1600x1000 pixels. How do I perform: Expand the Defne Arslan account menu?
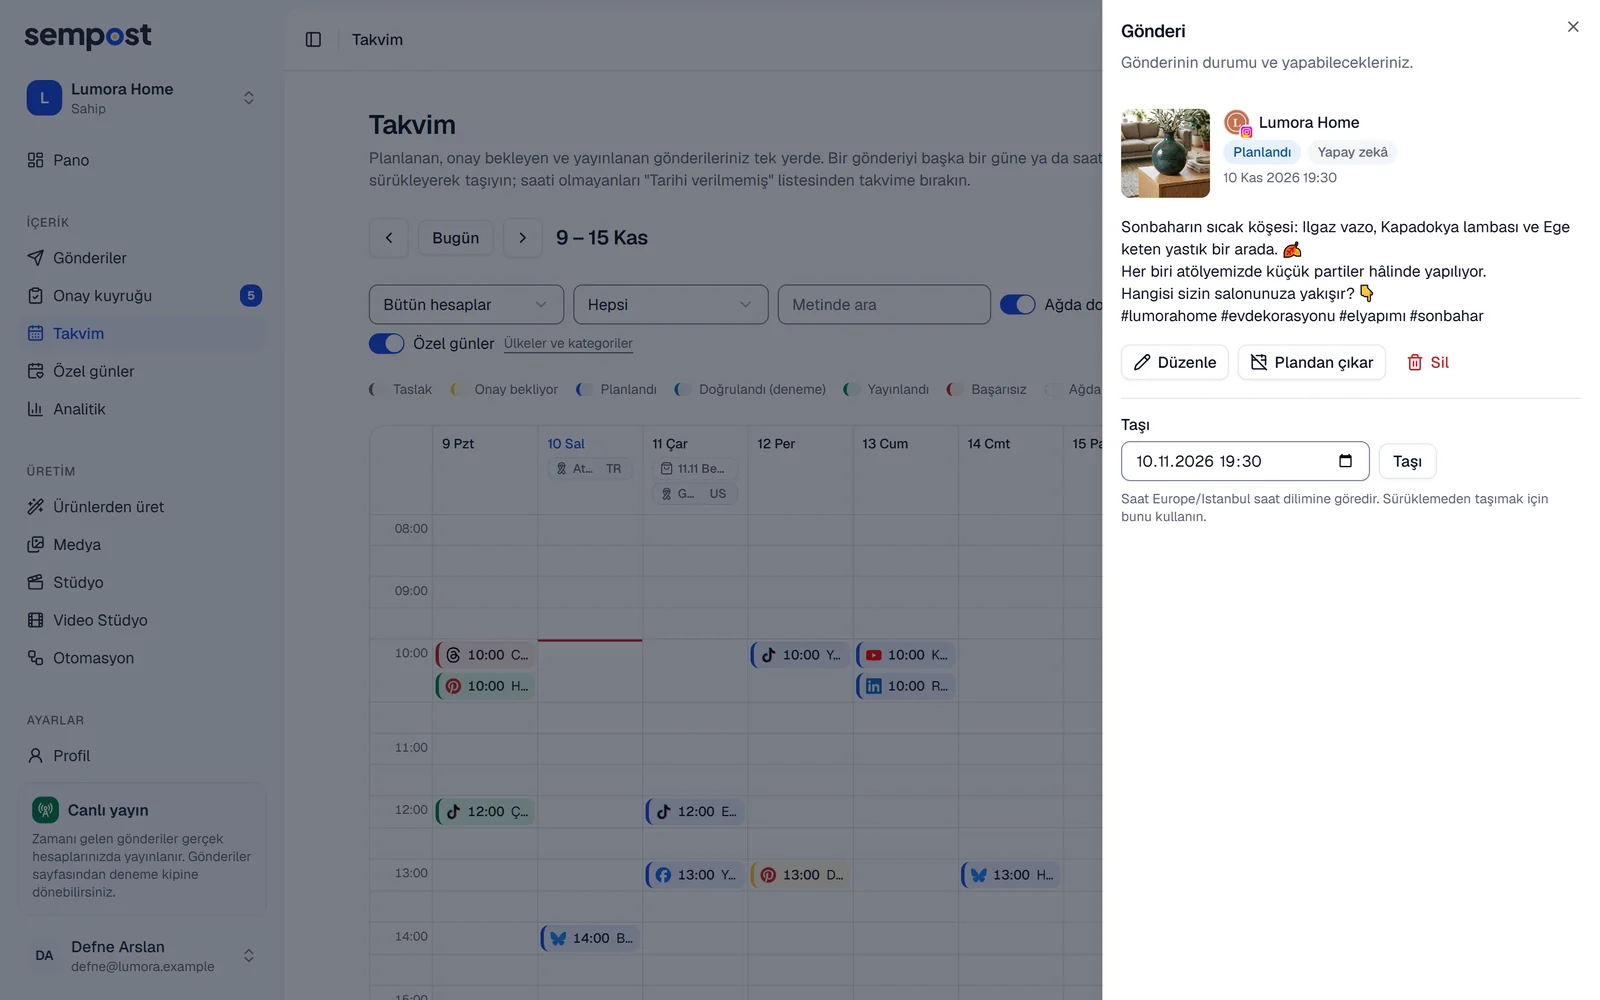(143, 956)
